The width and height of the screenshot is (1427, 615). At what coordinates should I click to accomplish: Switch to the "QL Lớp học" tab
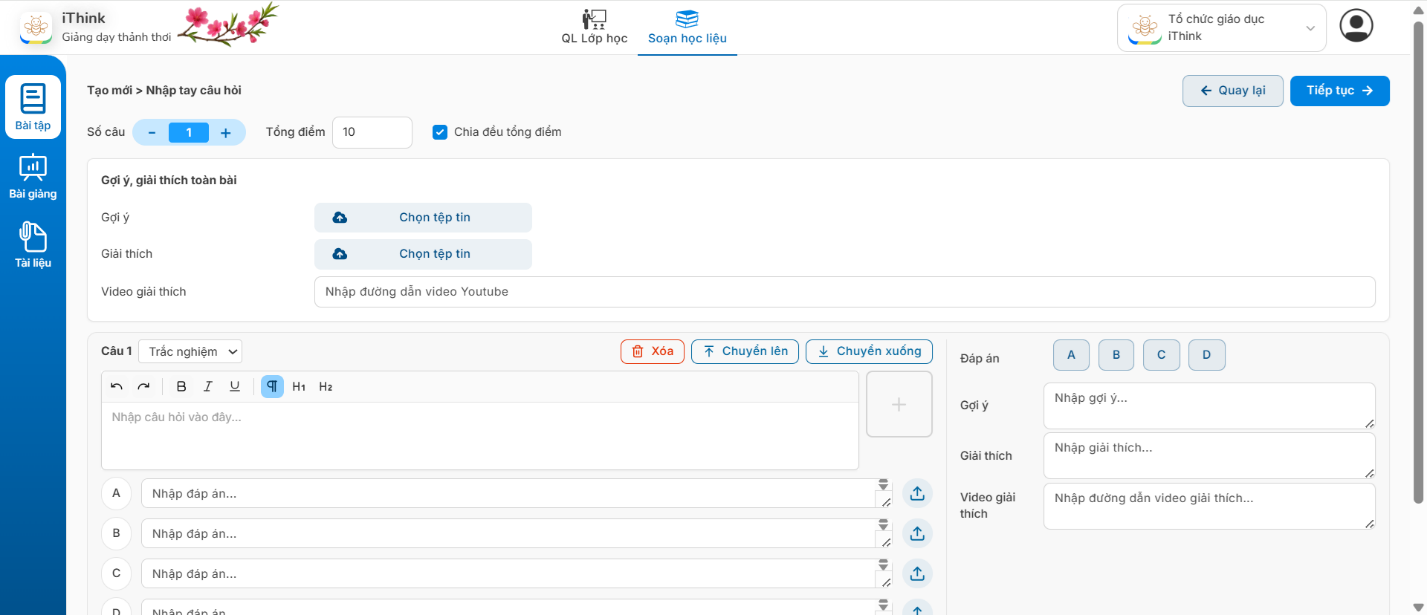(x=594, y=28)
